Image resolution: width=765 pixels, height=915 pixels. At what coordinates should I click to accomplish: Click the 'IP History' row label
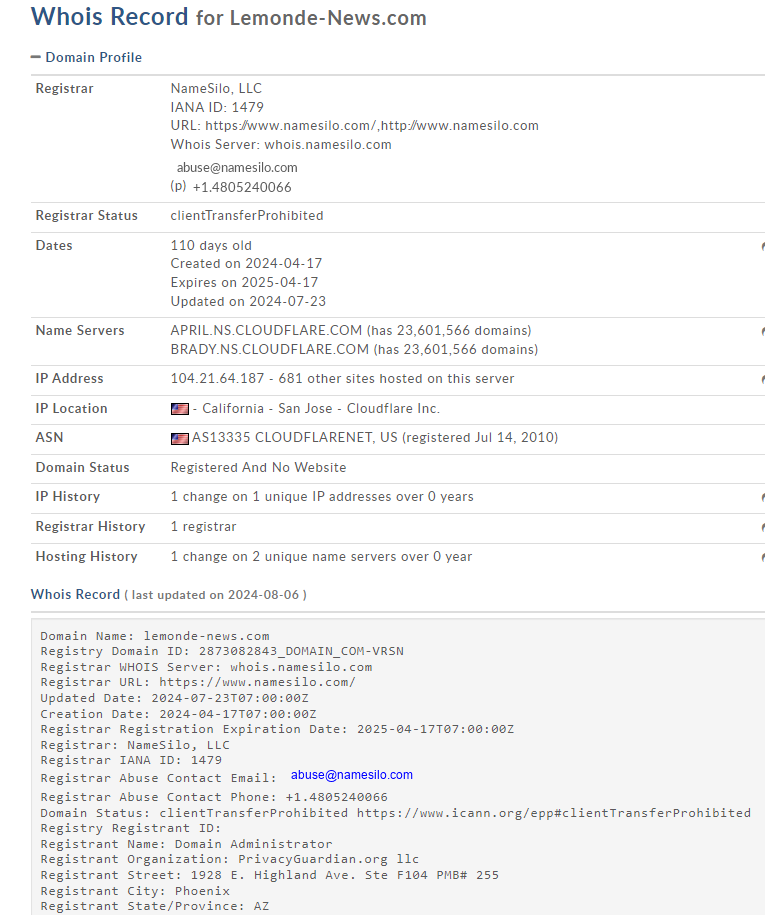click(x=68, y=497)
